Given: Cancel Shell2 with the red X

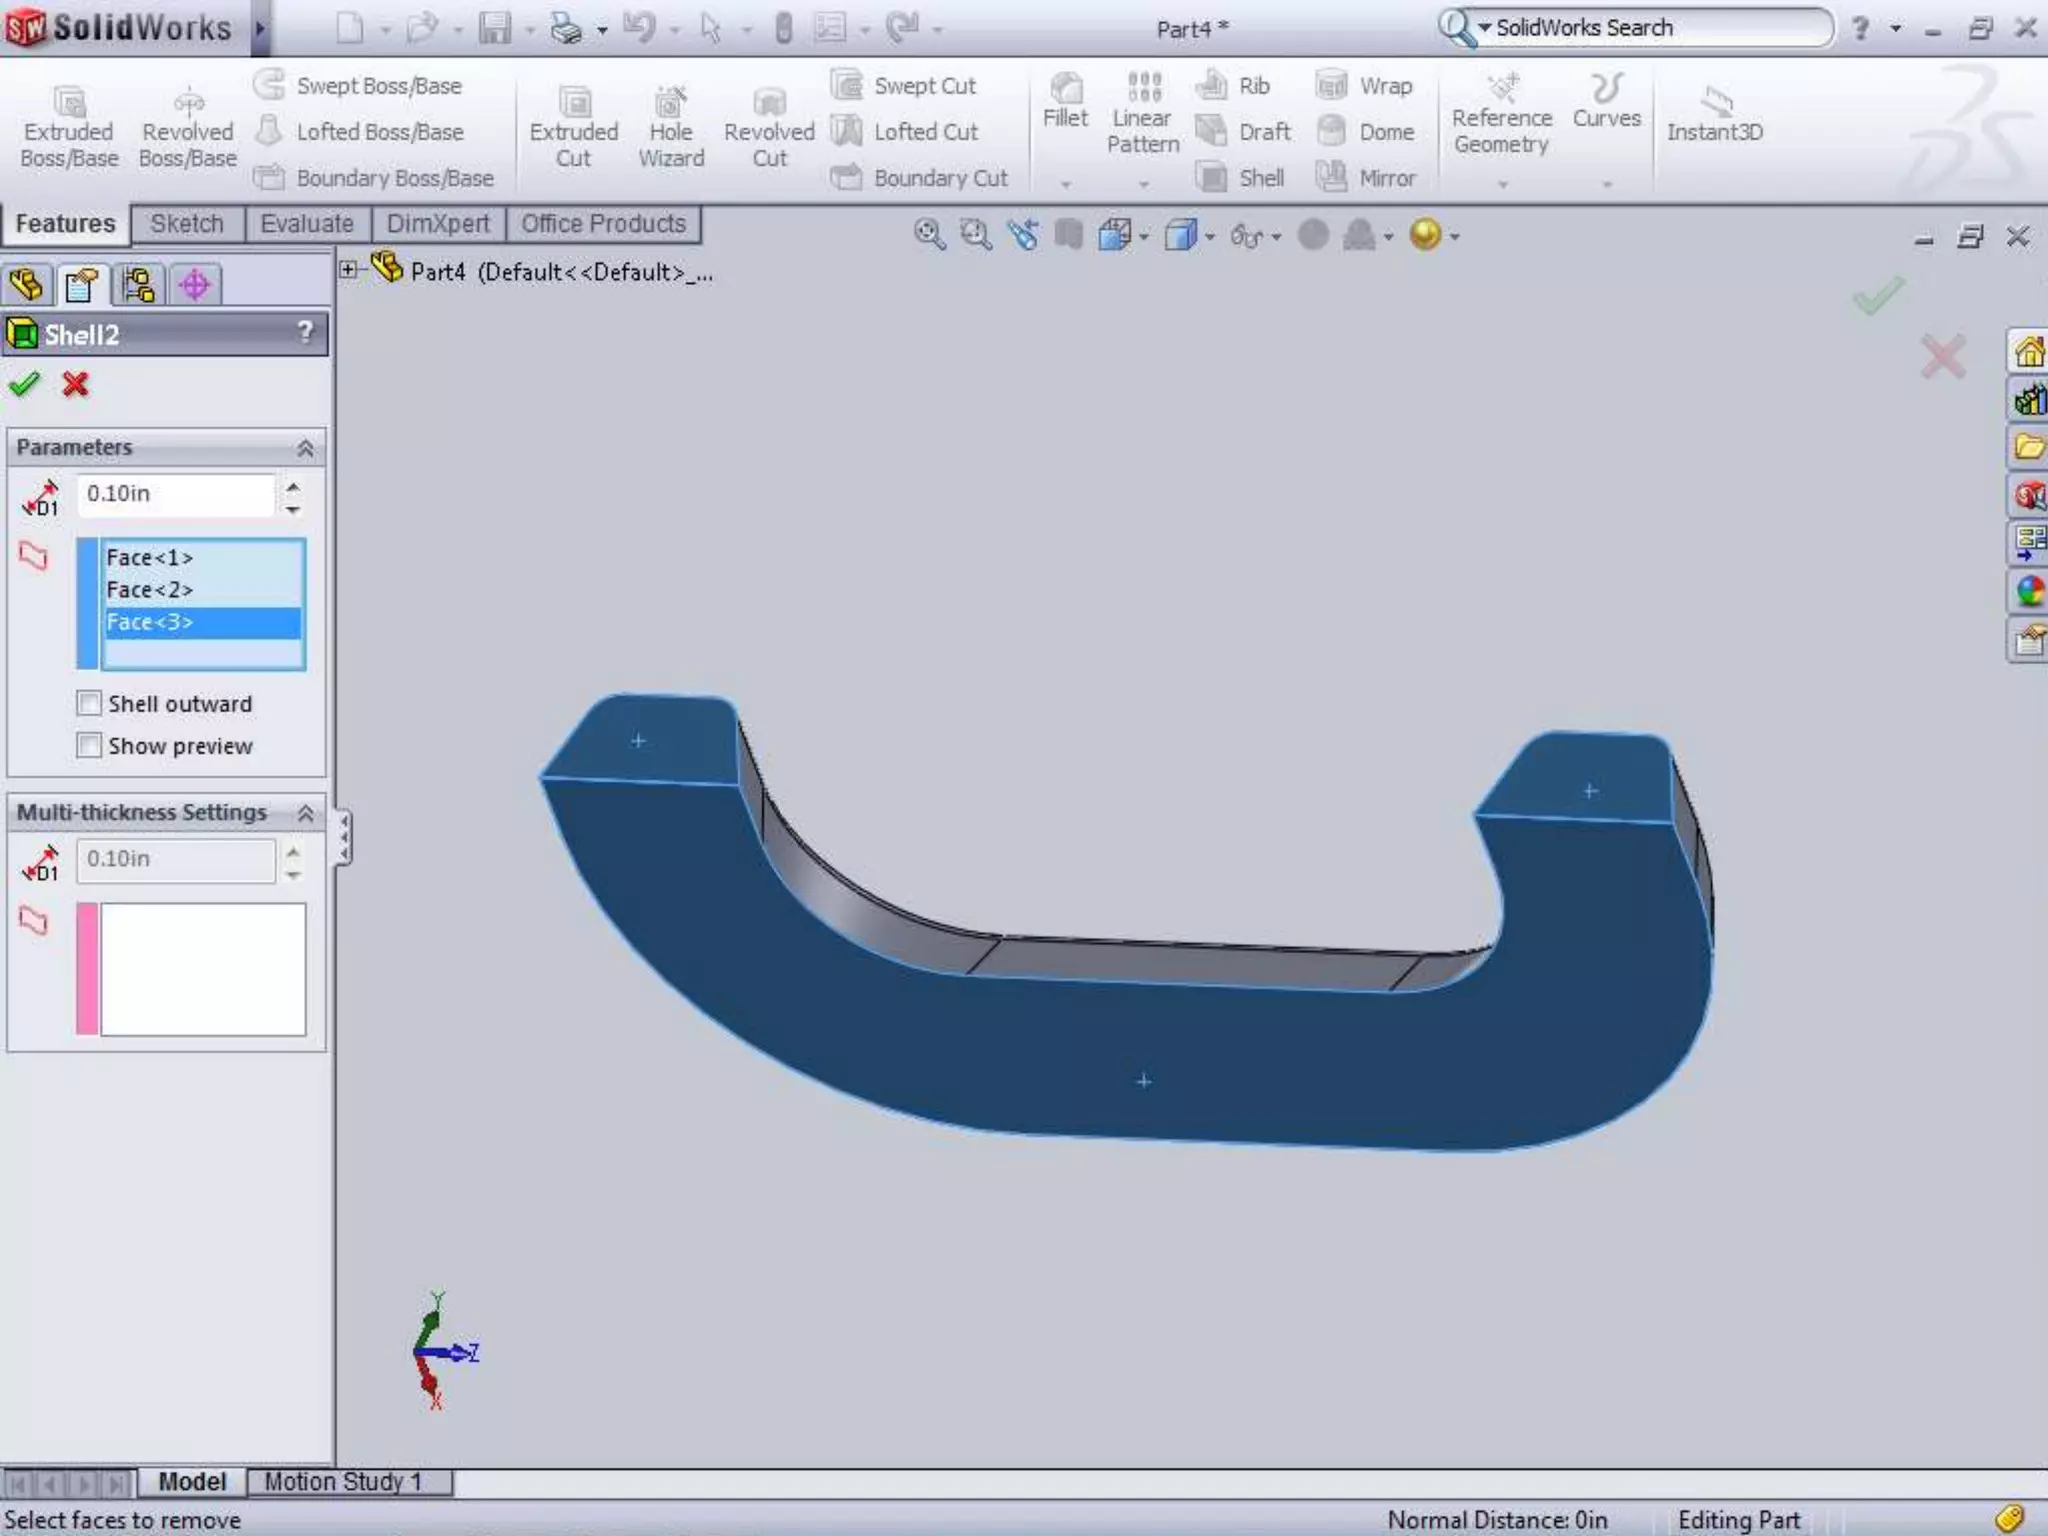Looking at the screenshot, I should pos(75,384).
